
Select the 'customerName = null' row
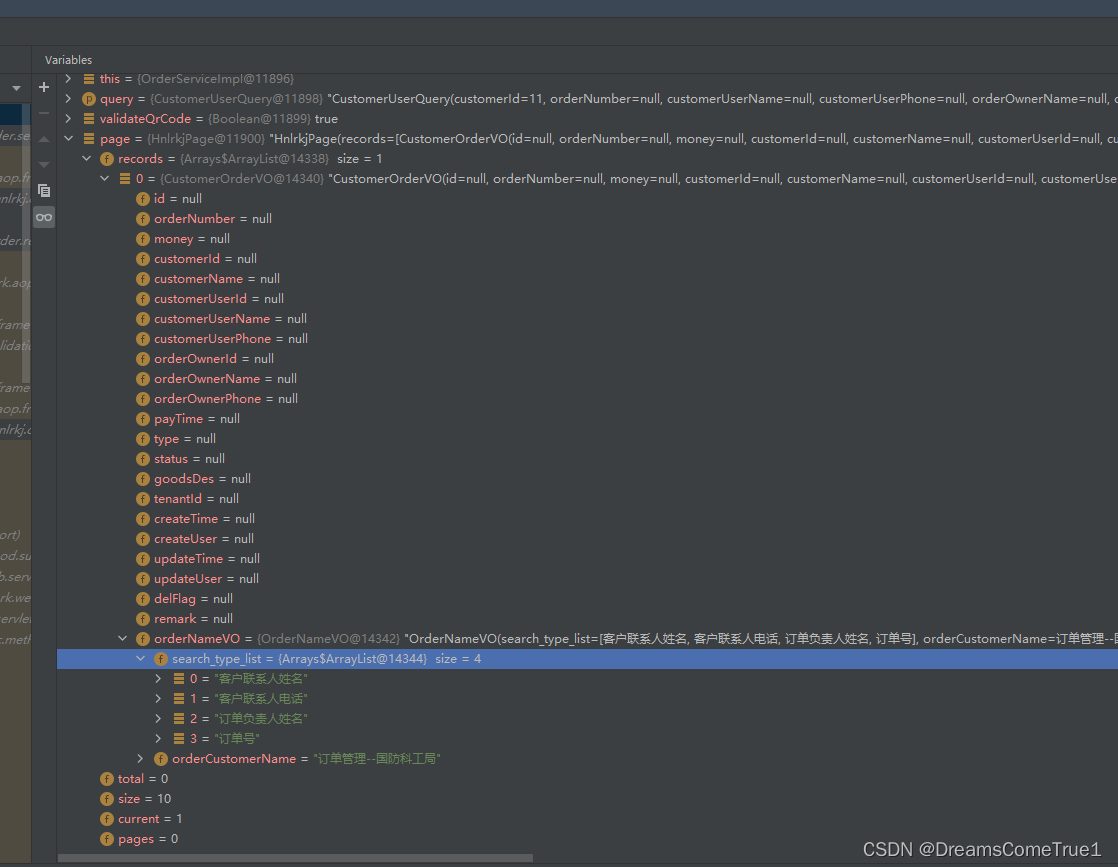(x=588, y=279)
